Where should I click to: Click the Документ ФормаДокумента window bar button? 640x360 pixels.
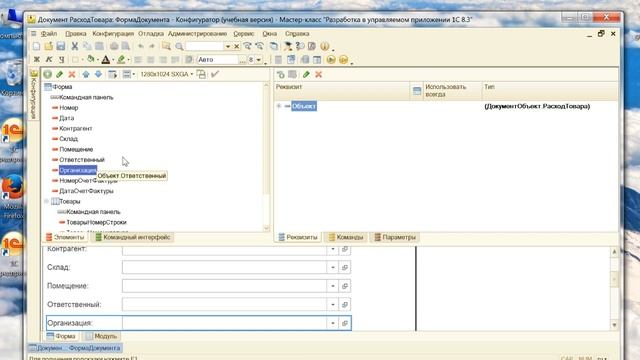coord(75,348)
